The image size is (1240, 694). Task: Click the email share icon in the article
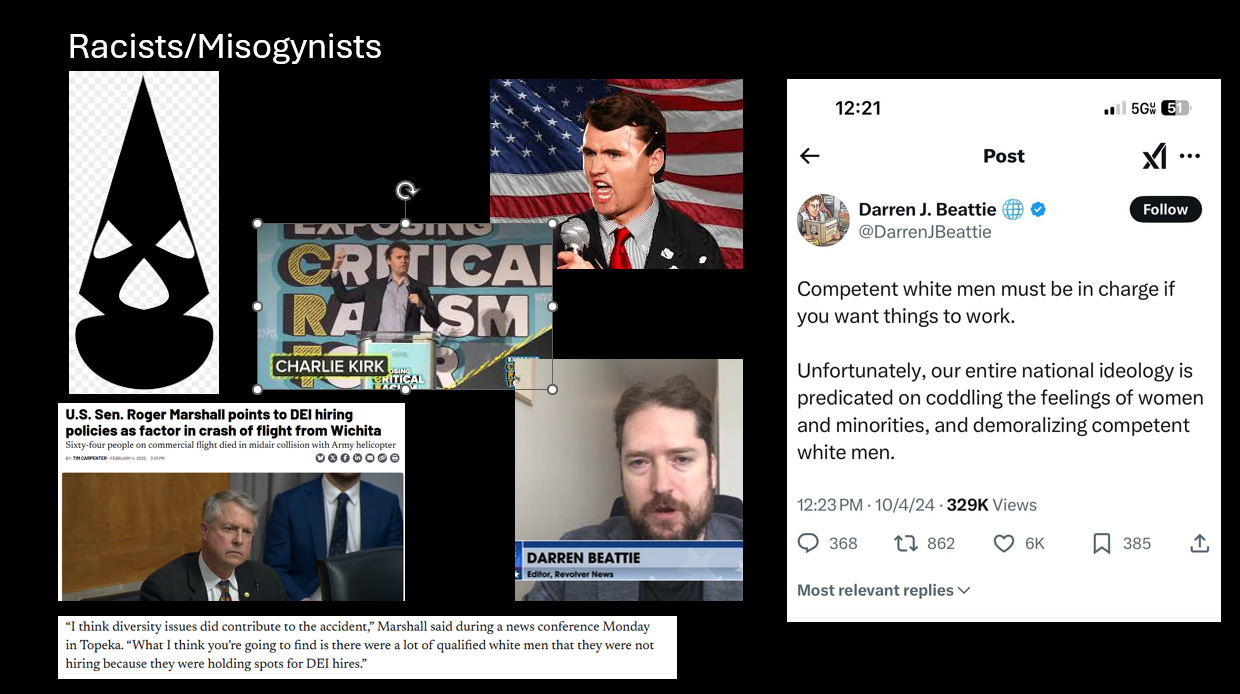tap(370, 458)
